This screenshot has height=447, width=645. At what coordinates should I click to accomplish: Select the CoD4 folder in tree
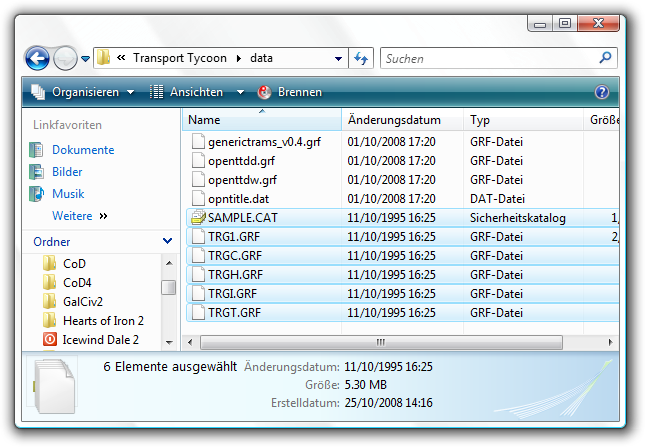point(77,283)
